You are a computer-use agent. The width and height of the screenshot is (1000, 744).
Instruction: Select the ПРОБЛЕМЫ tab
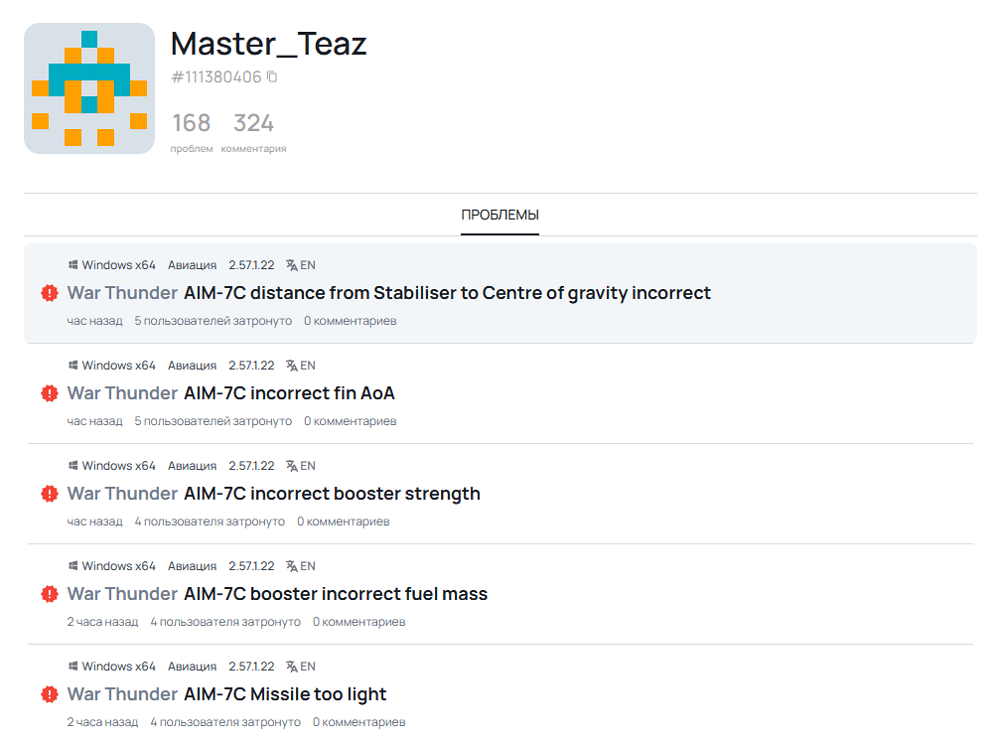tap(500, 215)
